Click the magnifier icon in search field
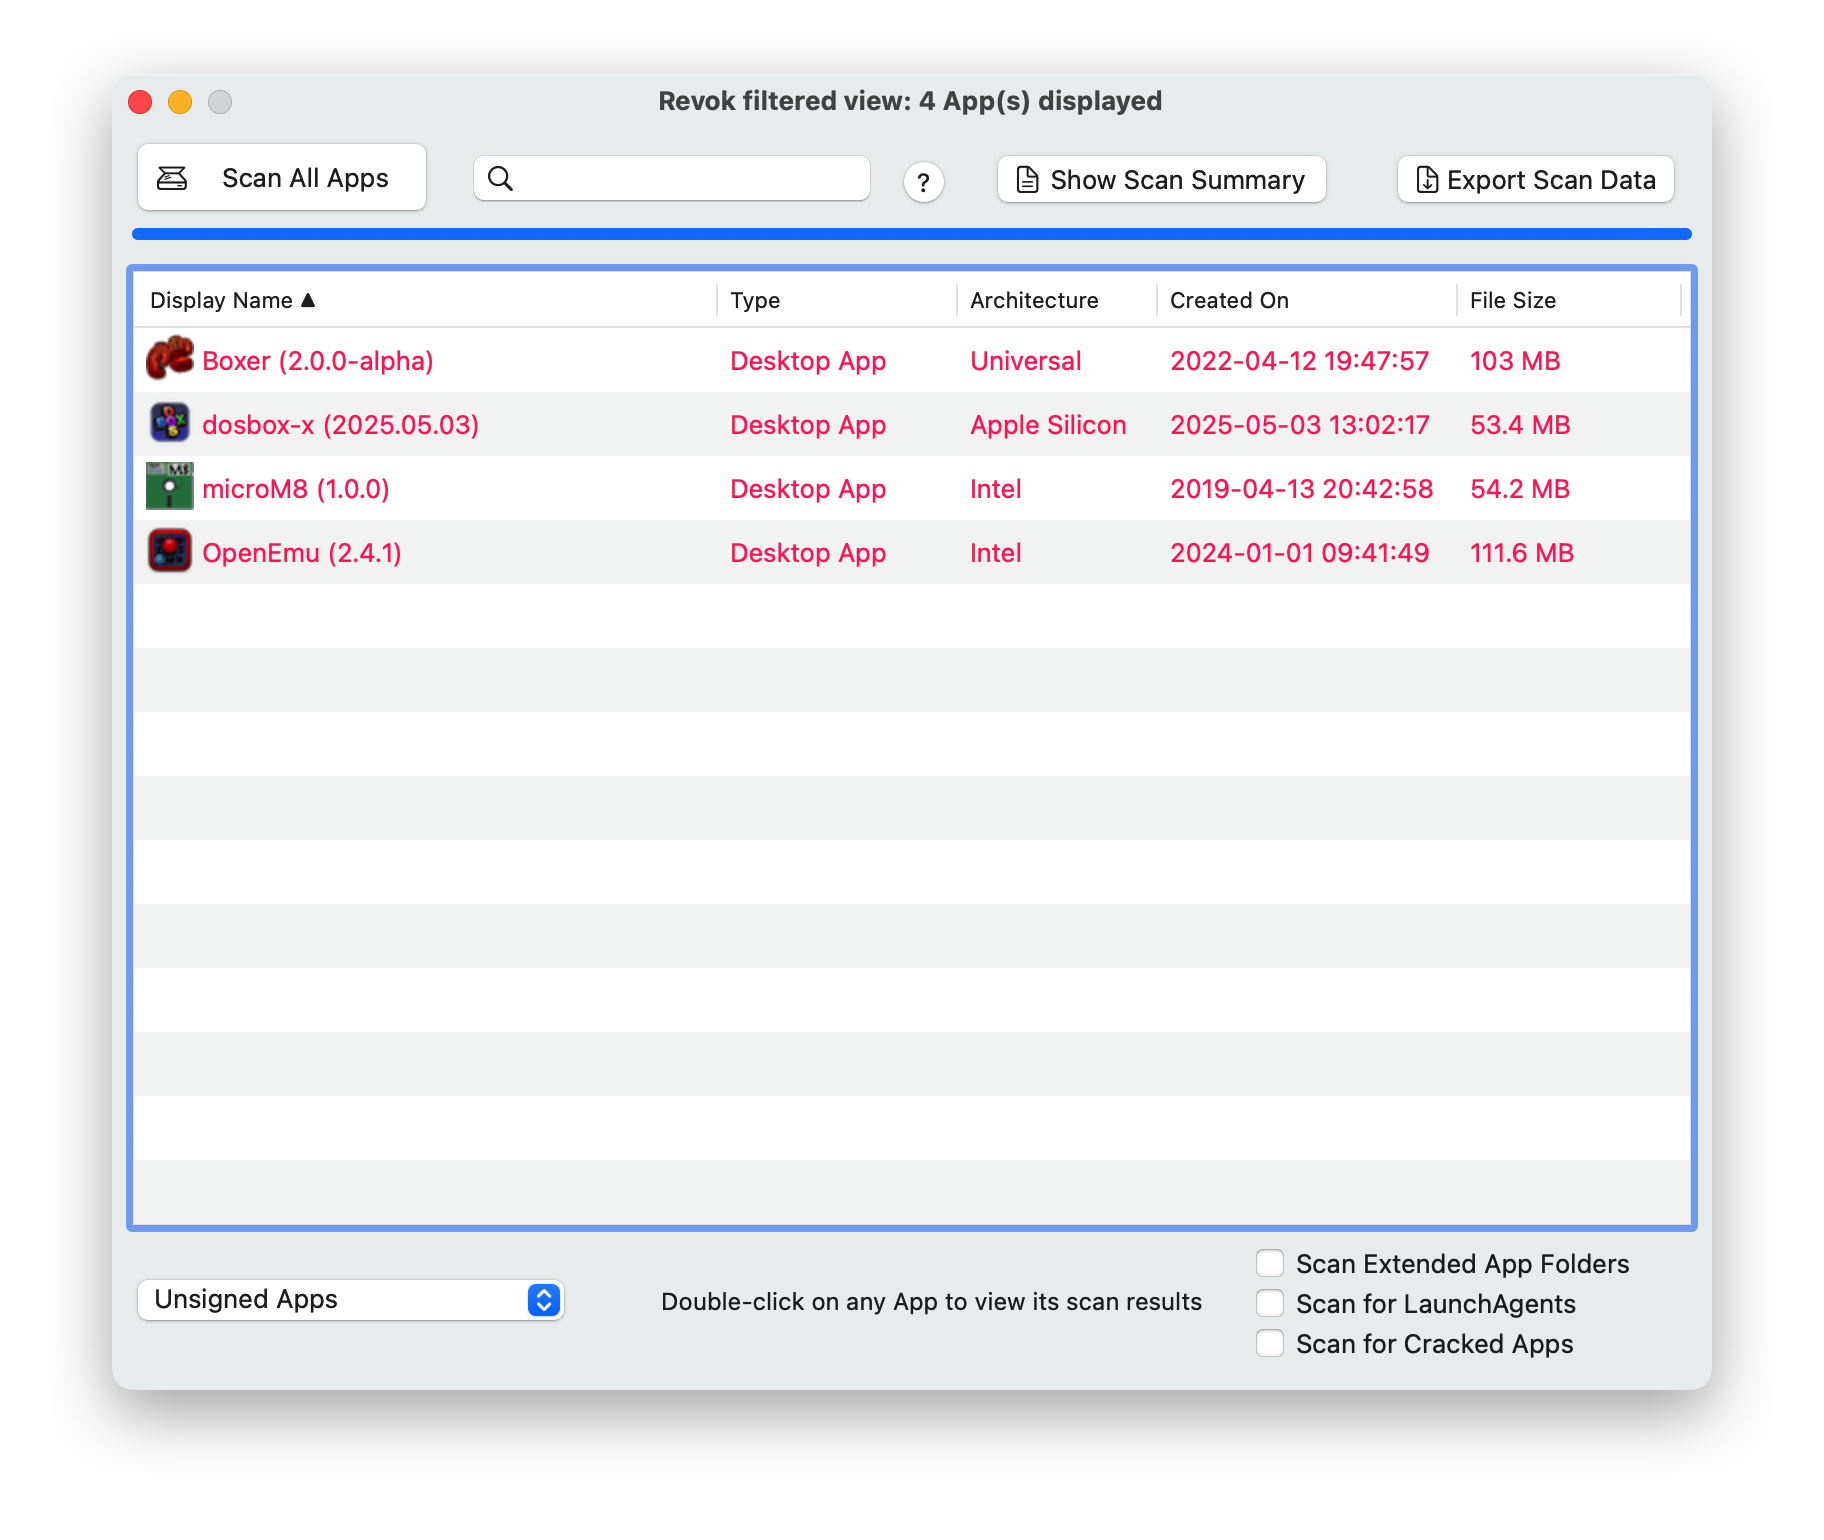This screenshot has height=1540, width=1824. (x=500, y=179)
